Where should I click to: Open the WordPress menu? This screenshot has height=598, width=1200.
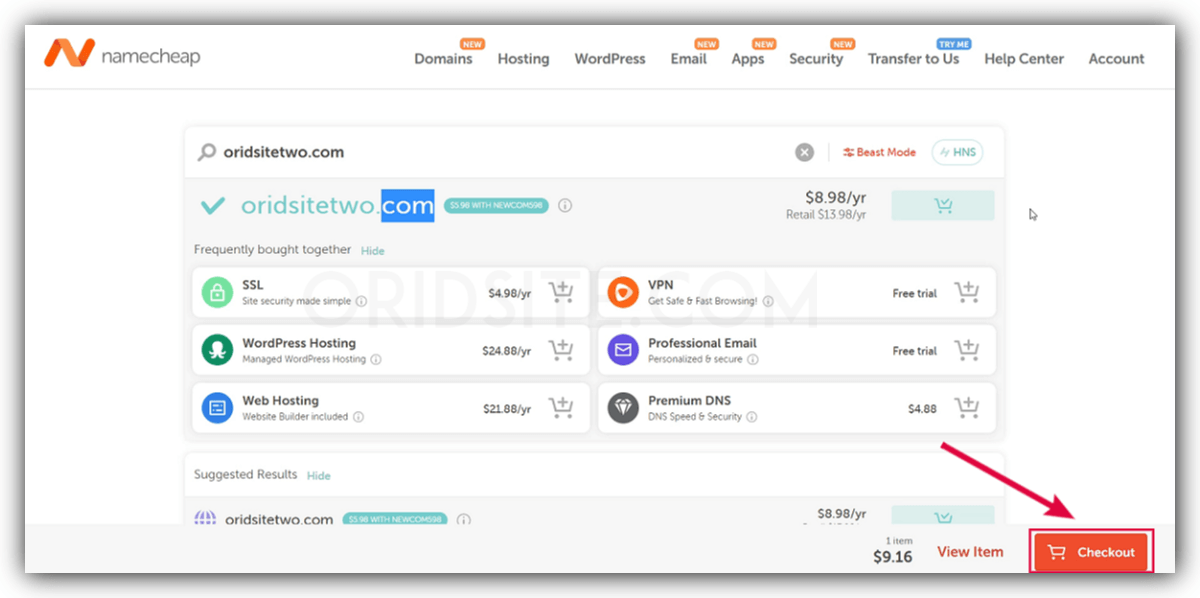click(610, 58)
